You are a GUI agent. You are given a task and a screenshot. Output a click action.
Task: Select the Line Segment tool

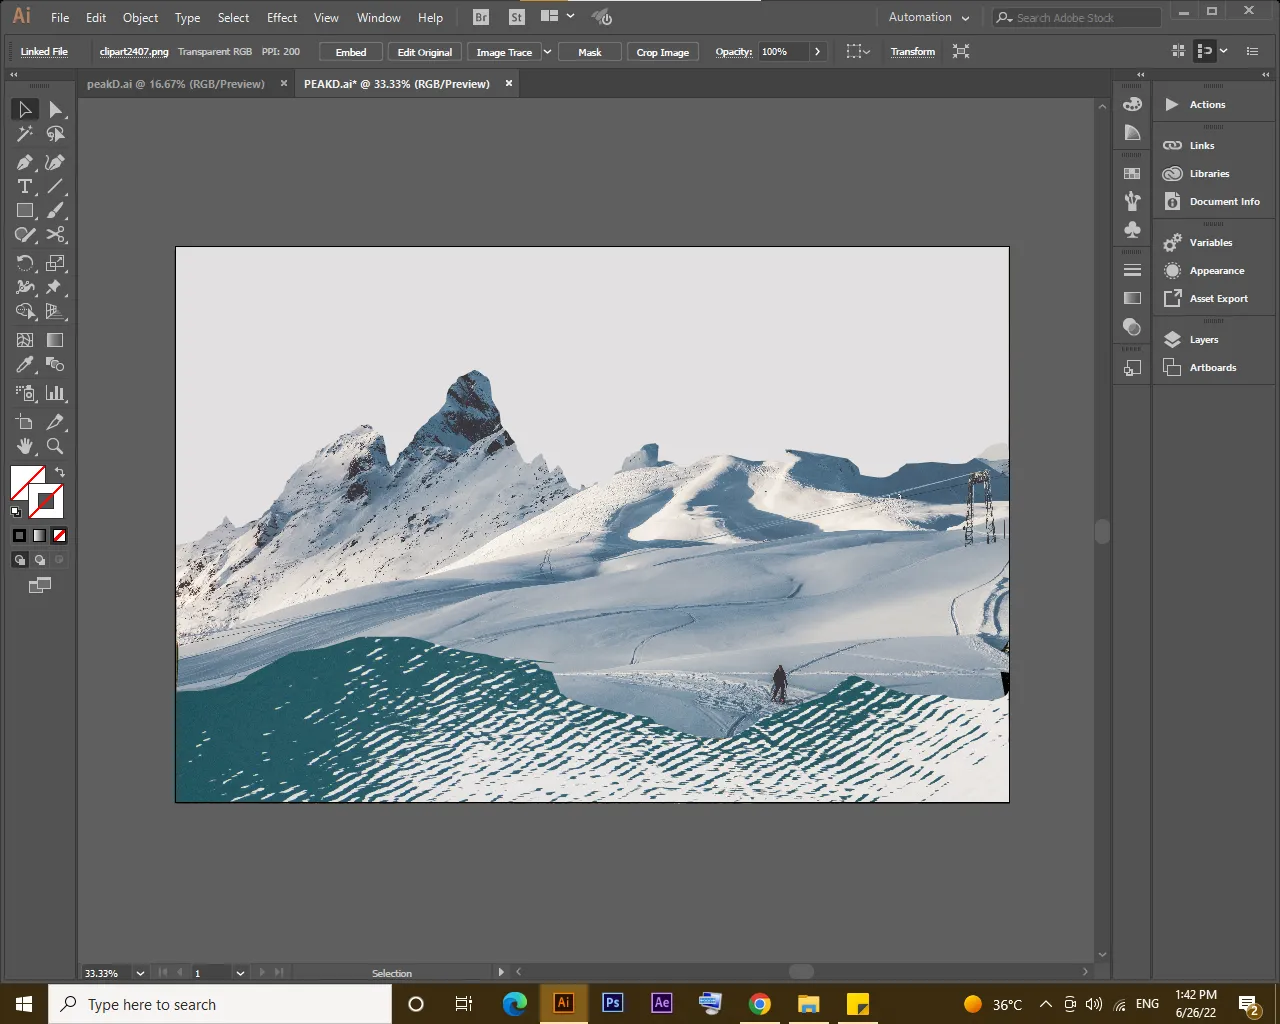[56, 186]
